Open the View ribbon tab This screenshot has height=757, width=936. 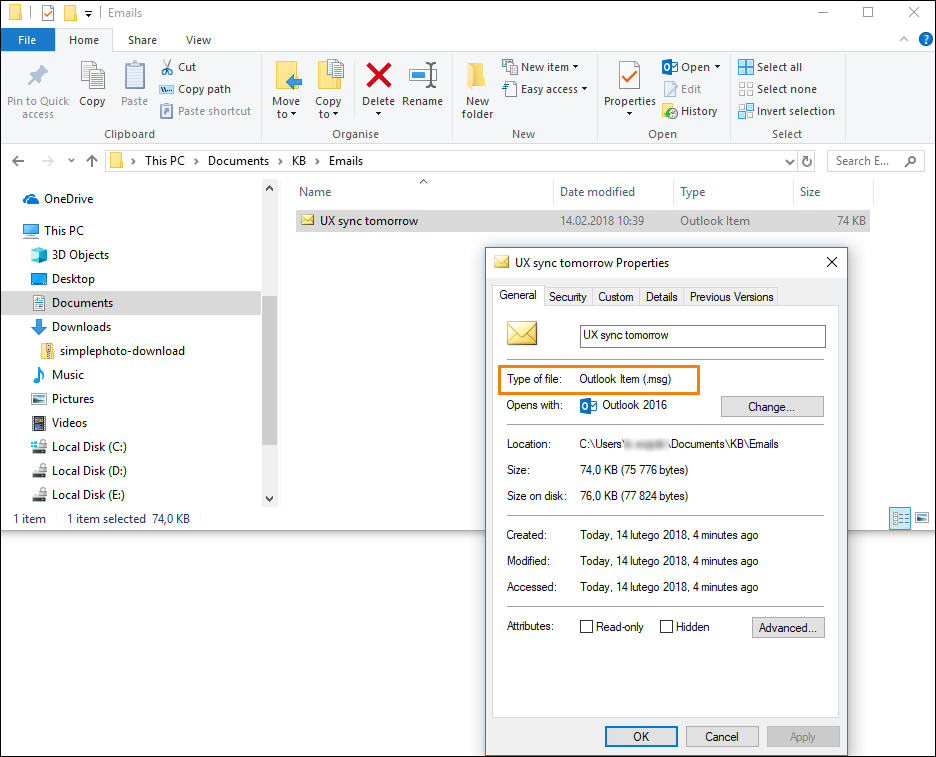click(x=198, y=40)
